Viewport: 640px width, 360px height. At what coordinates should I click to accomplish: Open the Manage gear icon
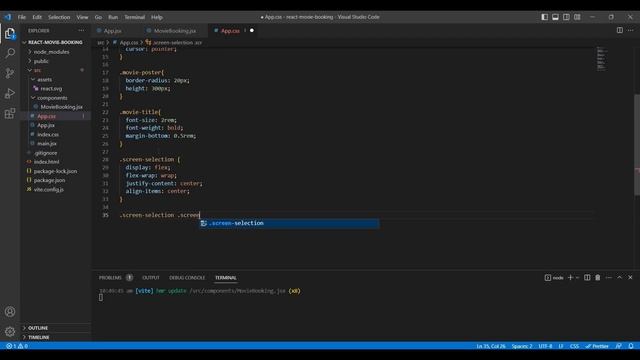pos(10,331)
